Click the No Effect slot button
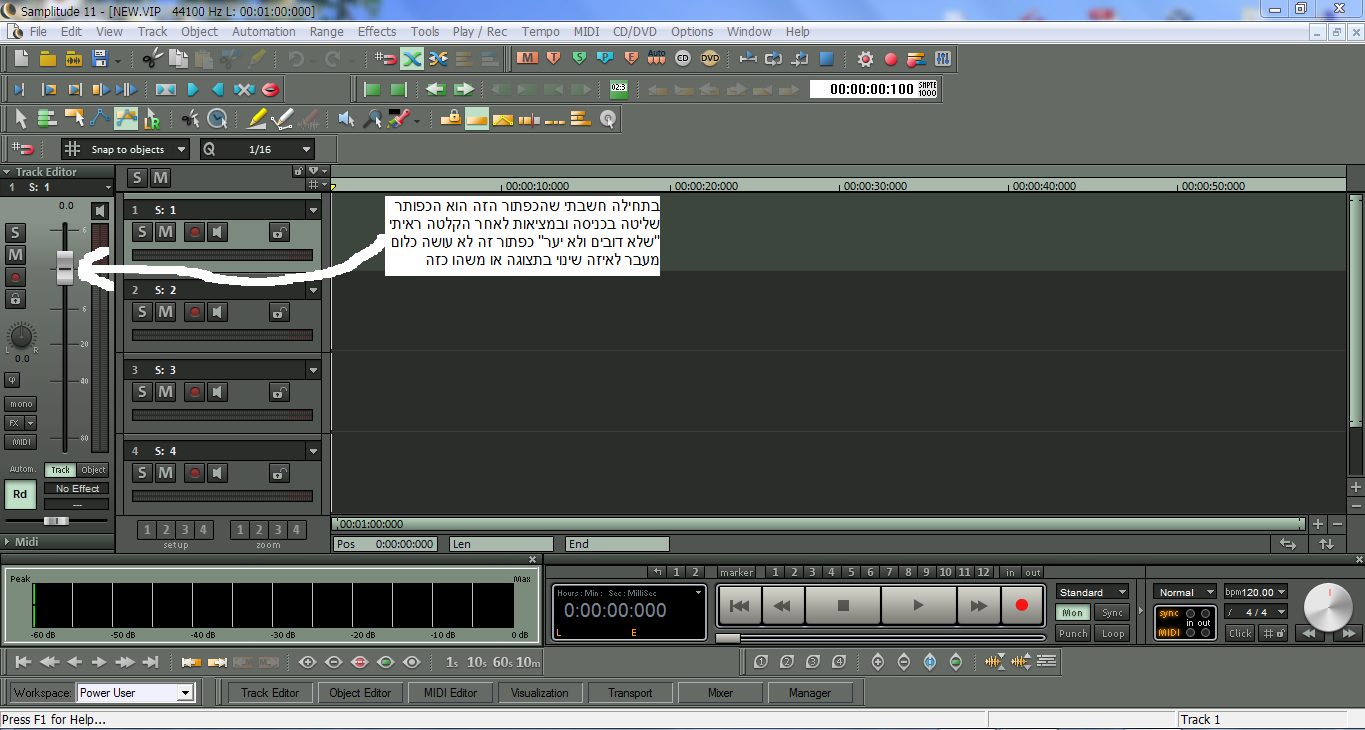The height and width of the screenshot is (730, 1365). coord(77,489)
